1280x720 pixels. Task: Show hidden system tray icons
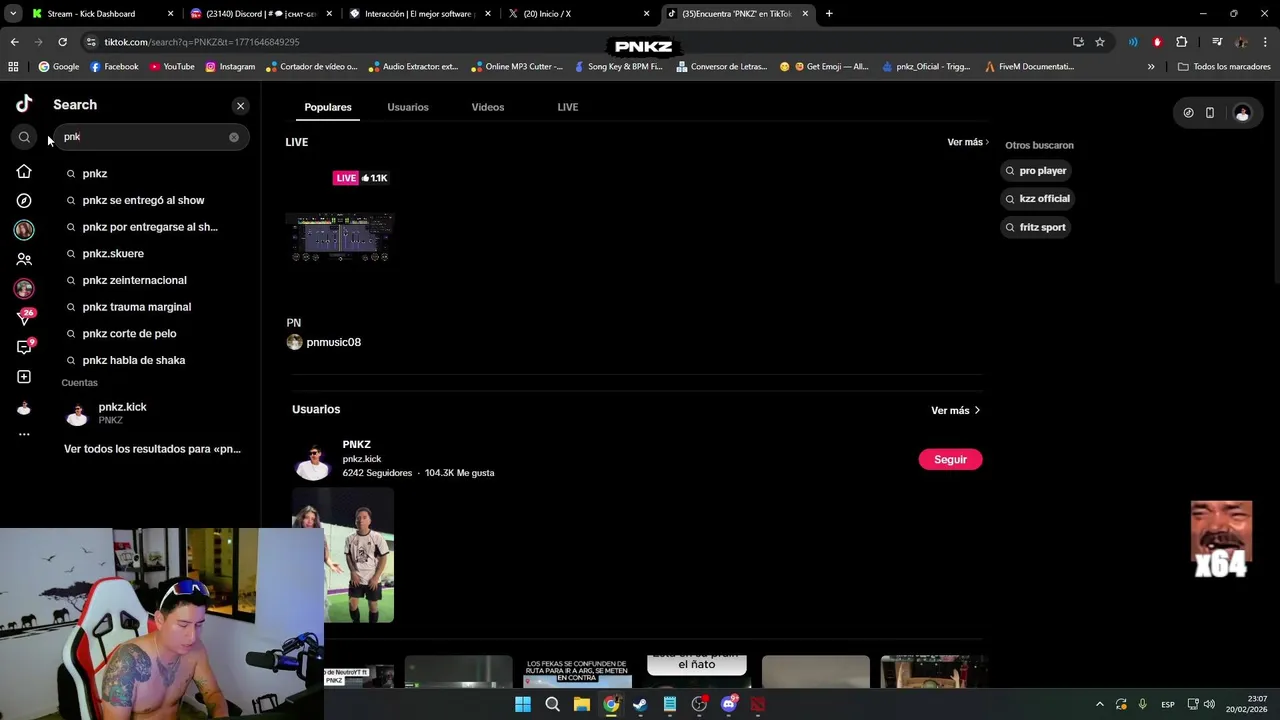coord(1099,704)
